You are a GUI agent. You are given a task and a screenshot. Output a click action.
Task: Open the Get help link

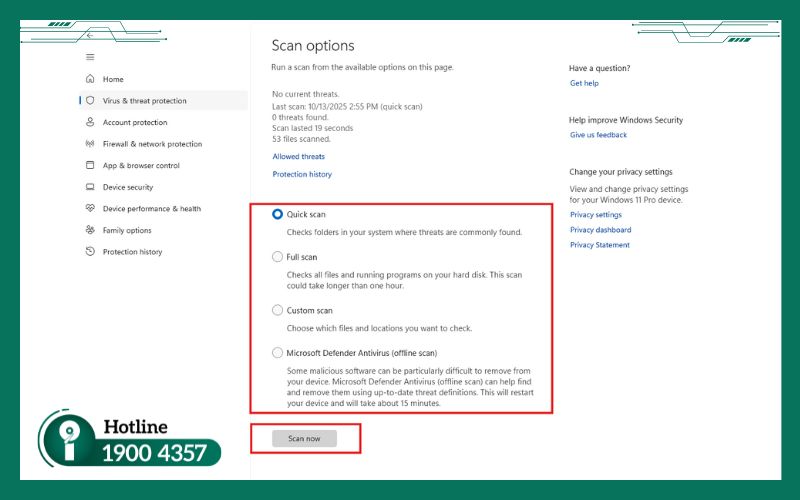[x=584, y=83]
